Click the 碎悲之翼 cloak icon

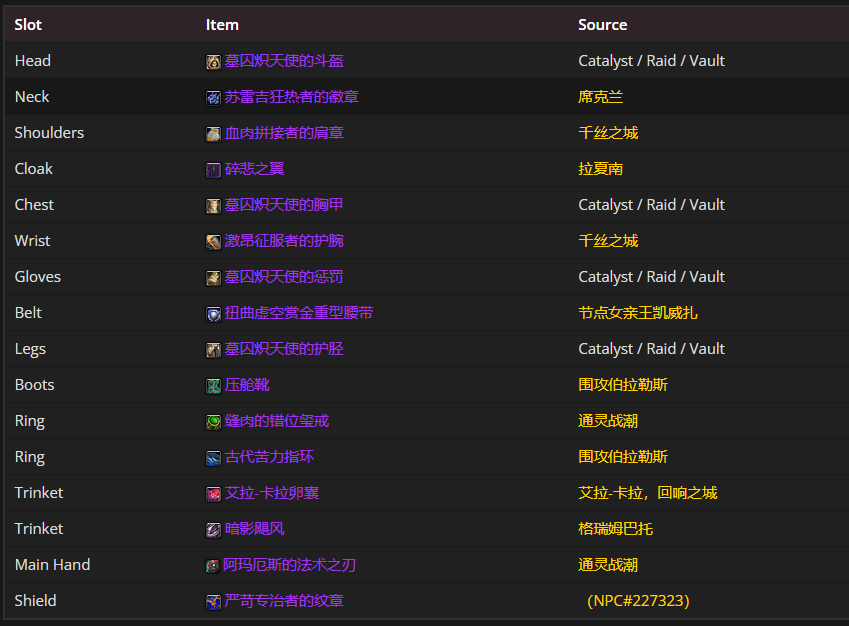click(x=212, y=169)
